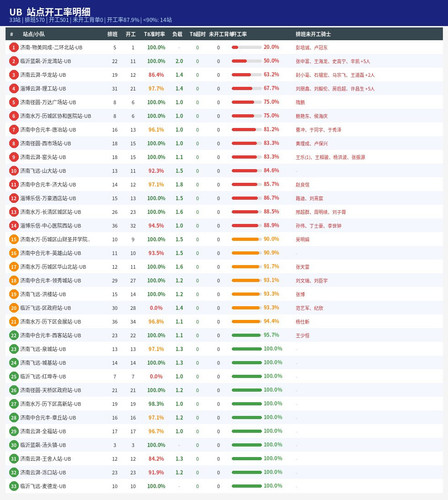Image resolution: width=448 pixels, height=500 pixels.
Task: Click the green rank badge number 33
Action: pyautogui.click(x=14, y=486)
